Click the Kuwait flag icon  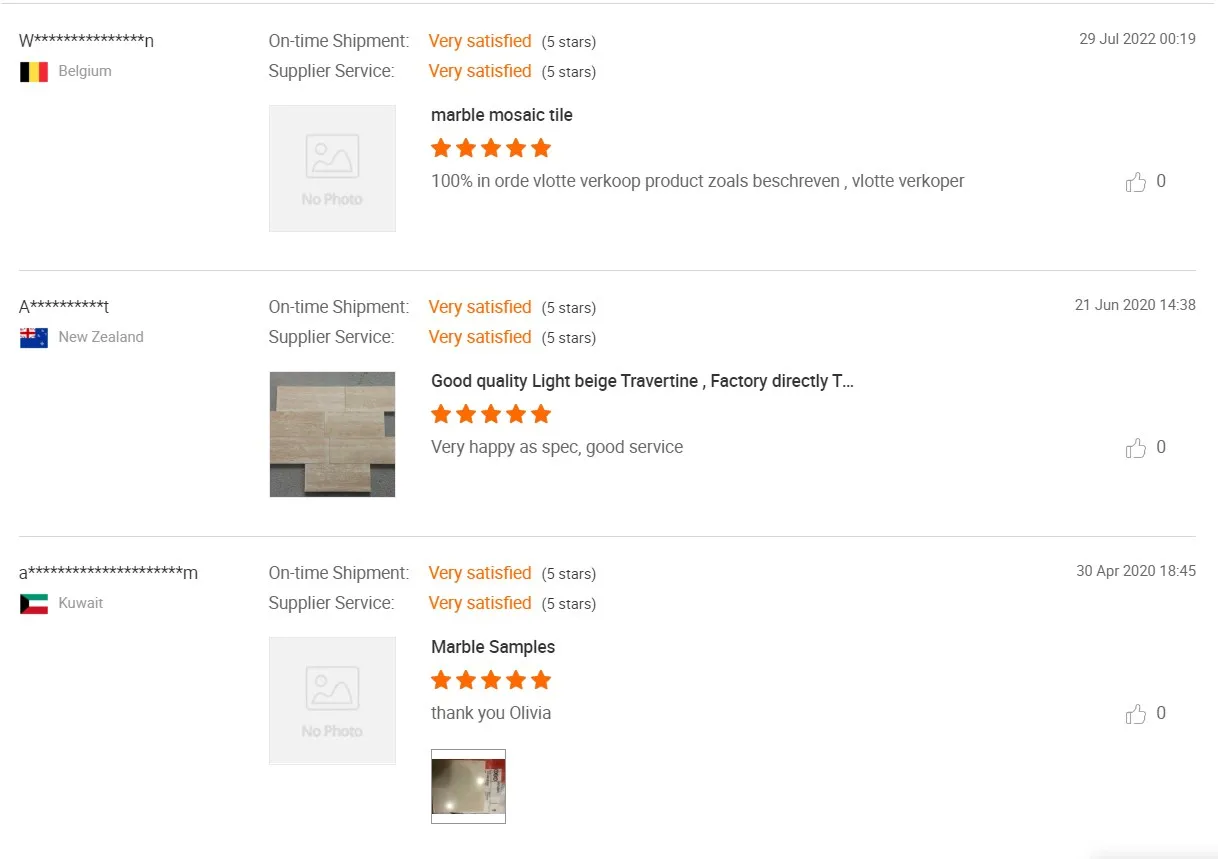click(34, 604)
